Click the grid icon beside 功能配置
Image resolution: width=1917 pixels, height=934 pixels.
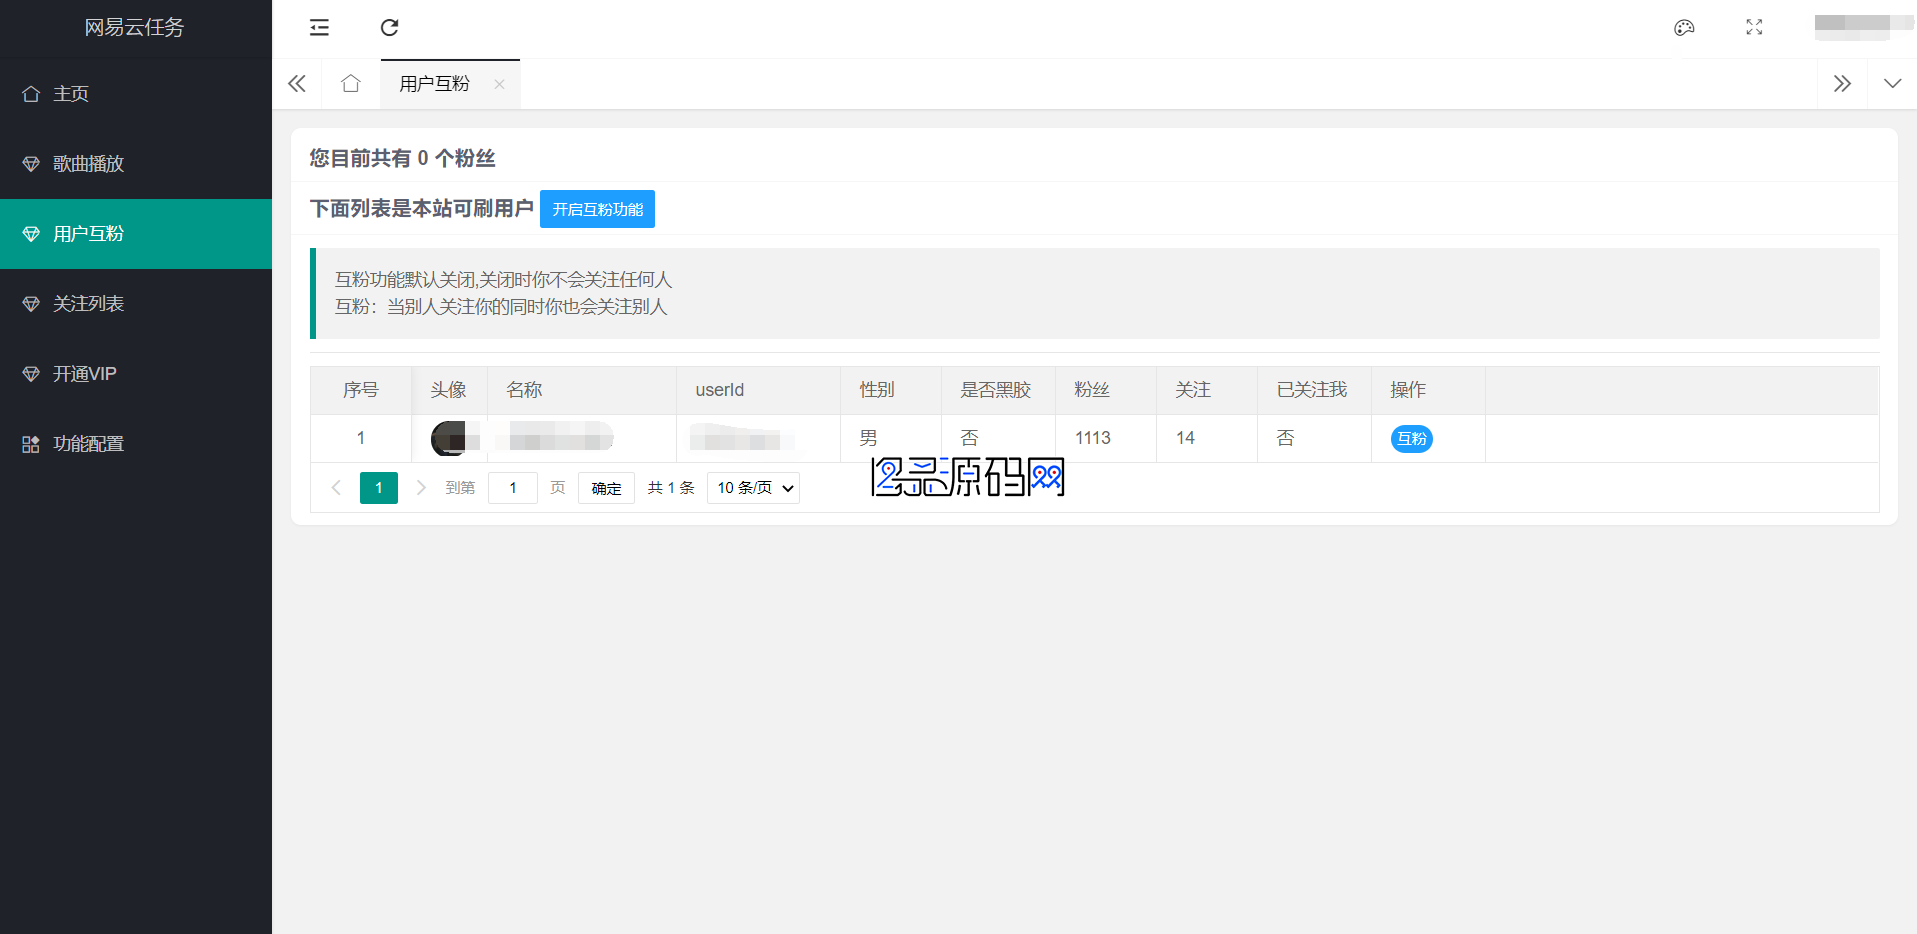click(x=31, y=444)
